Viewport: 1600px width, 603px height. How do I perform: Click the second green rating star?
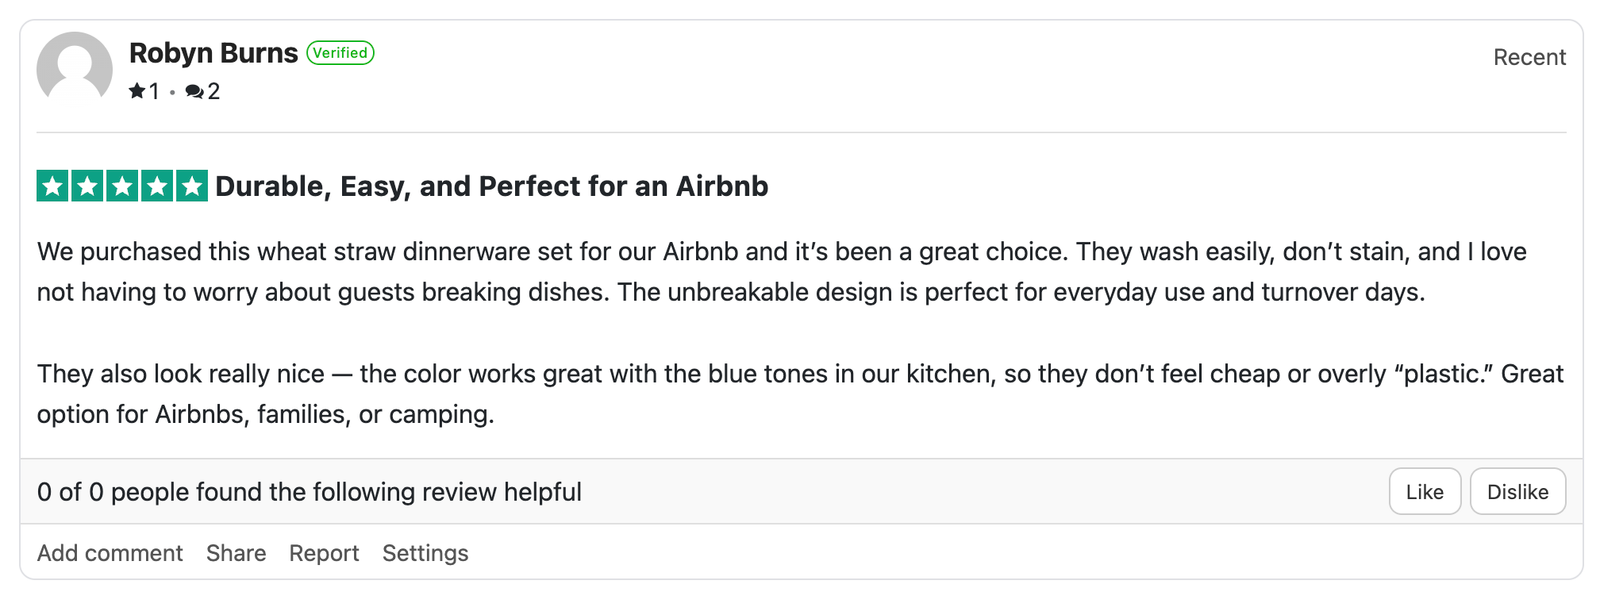coord(88,186)
